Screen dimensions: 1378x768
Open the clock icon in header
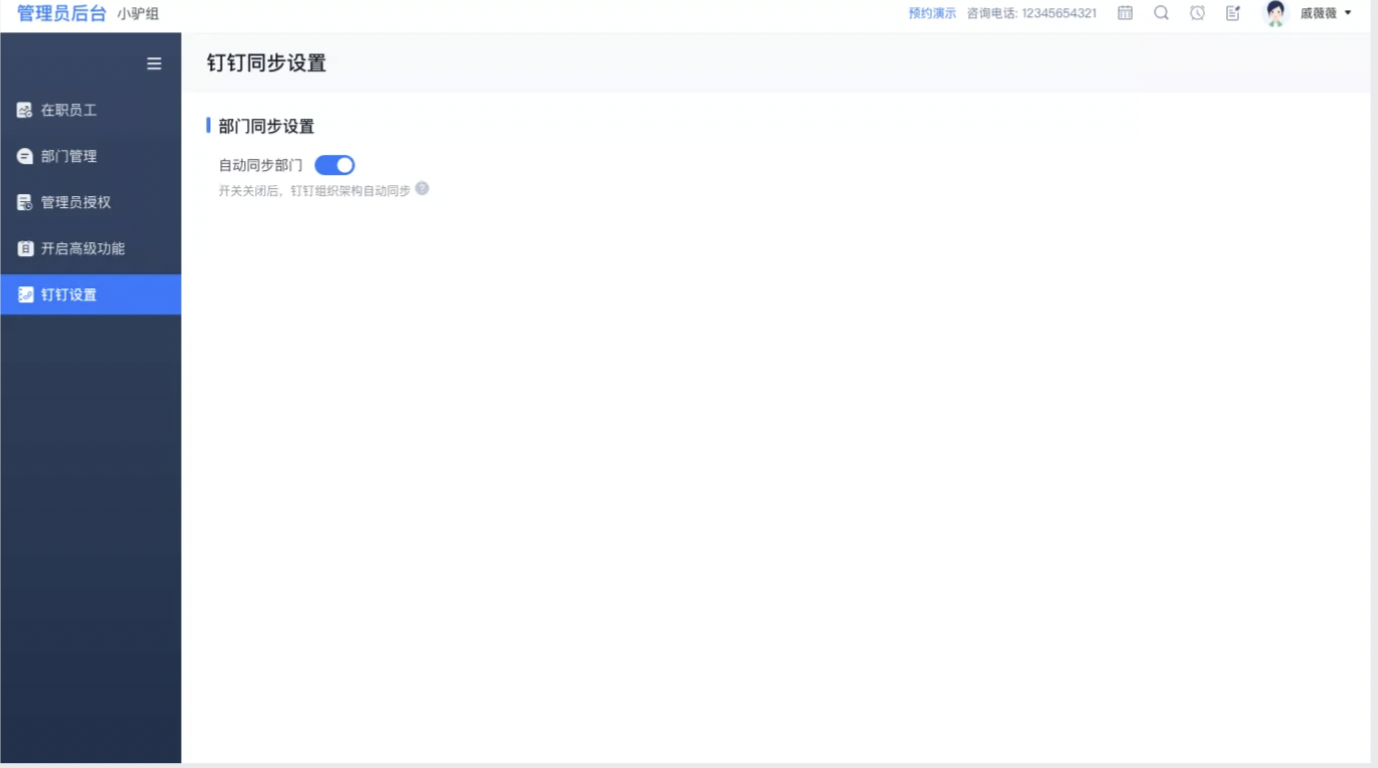point(1197,13)
